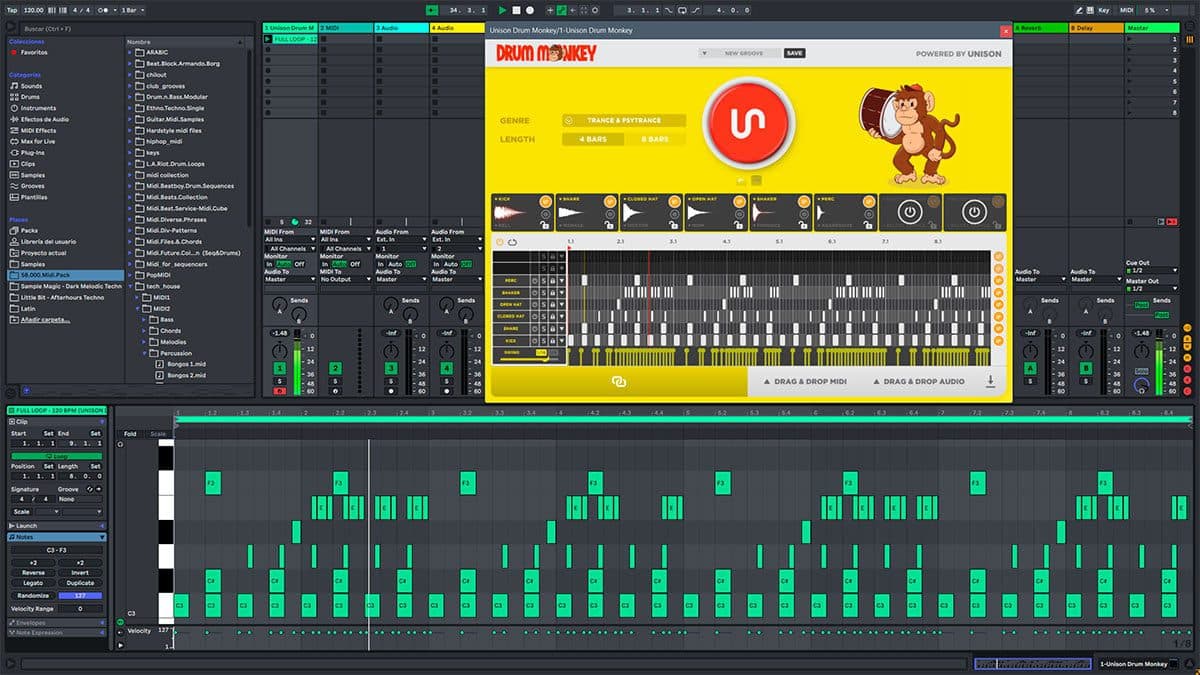Launch the FULL LOOP clip on track 1
The width and height of the screenshot is (1200, 675).
tap(268, 39)
